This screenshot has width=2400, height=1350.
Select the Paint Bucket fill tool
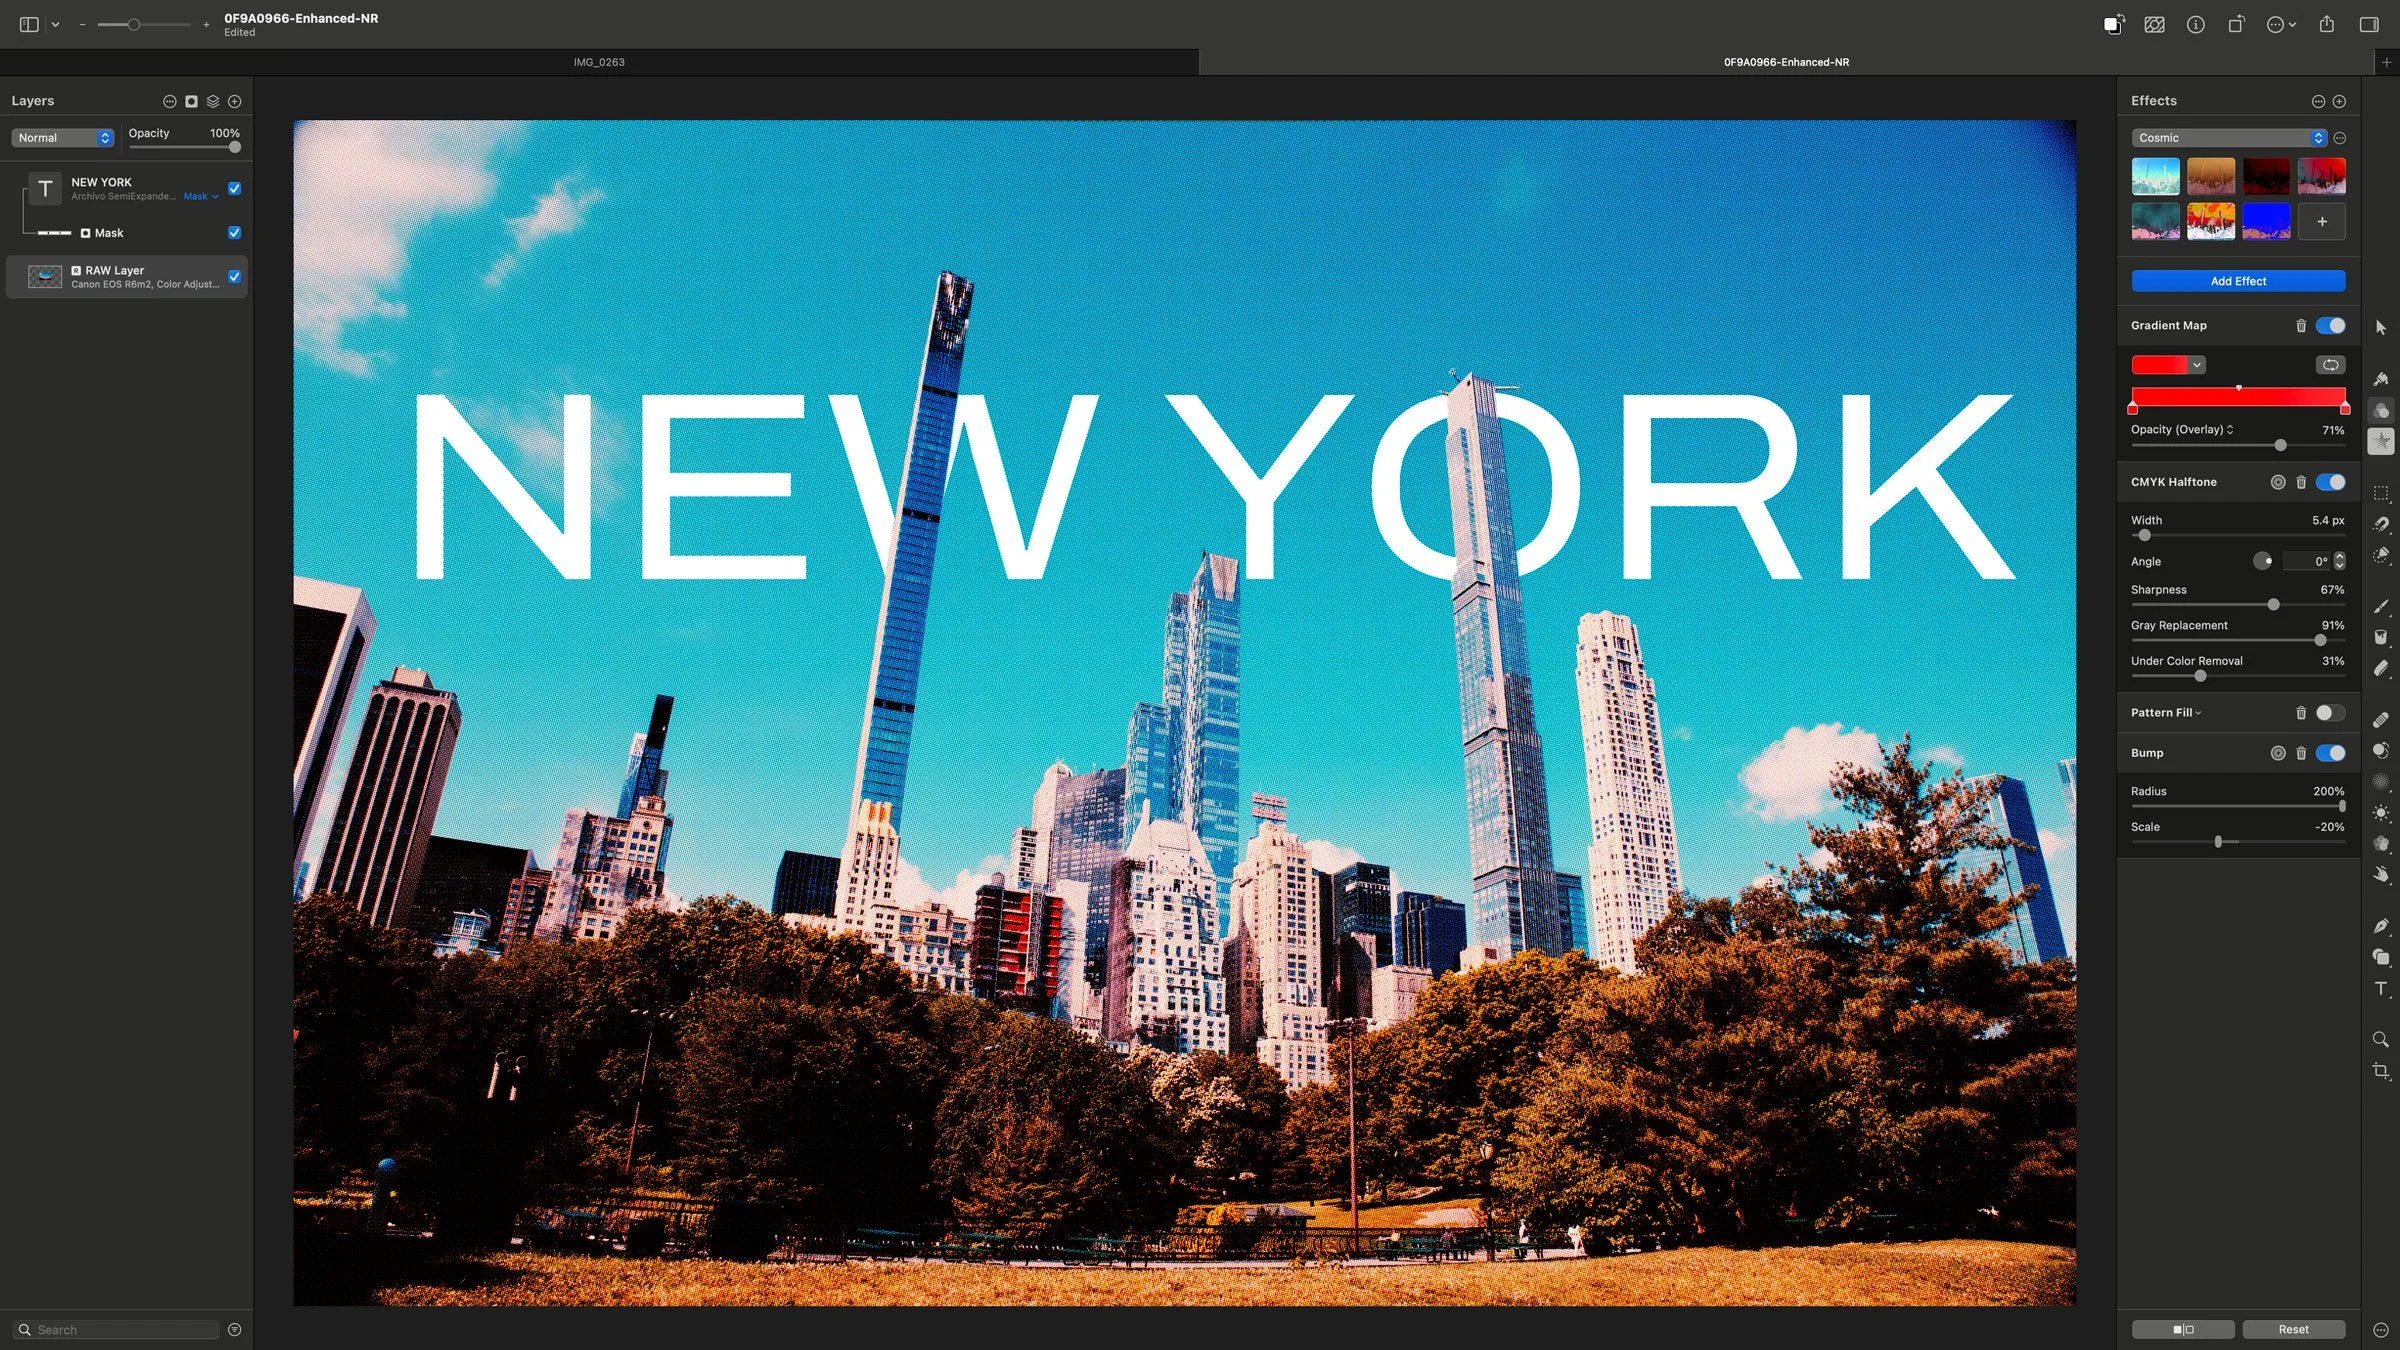(x=2380, y=637)
